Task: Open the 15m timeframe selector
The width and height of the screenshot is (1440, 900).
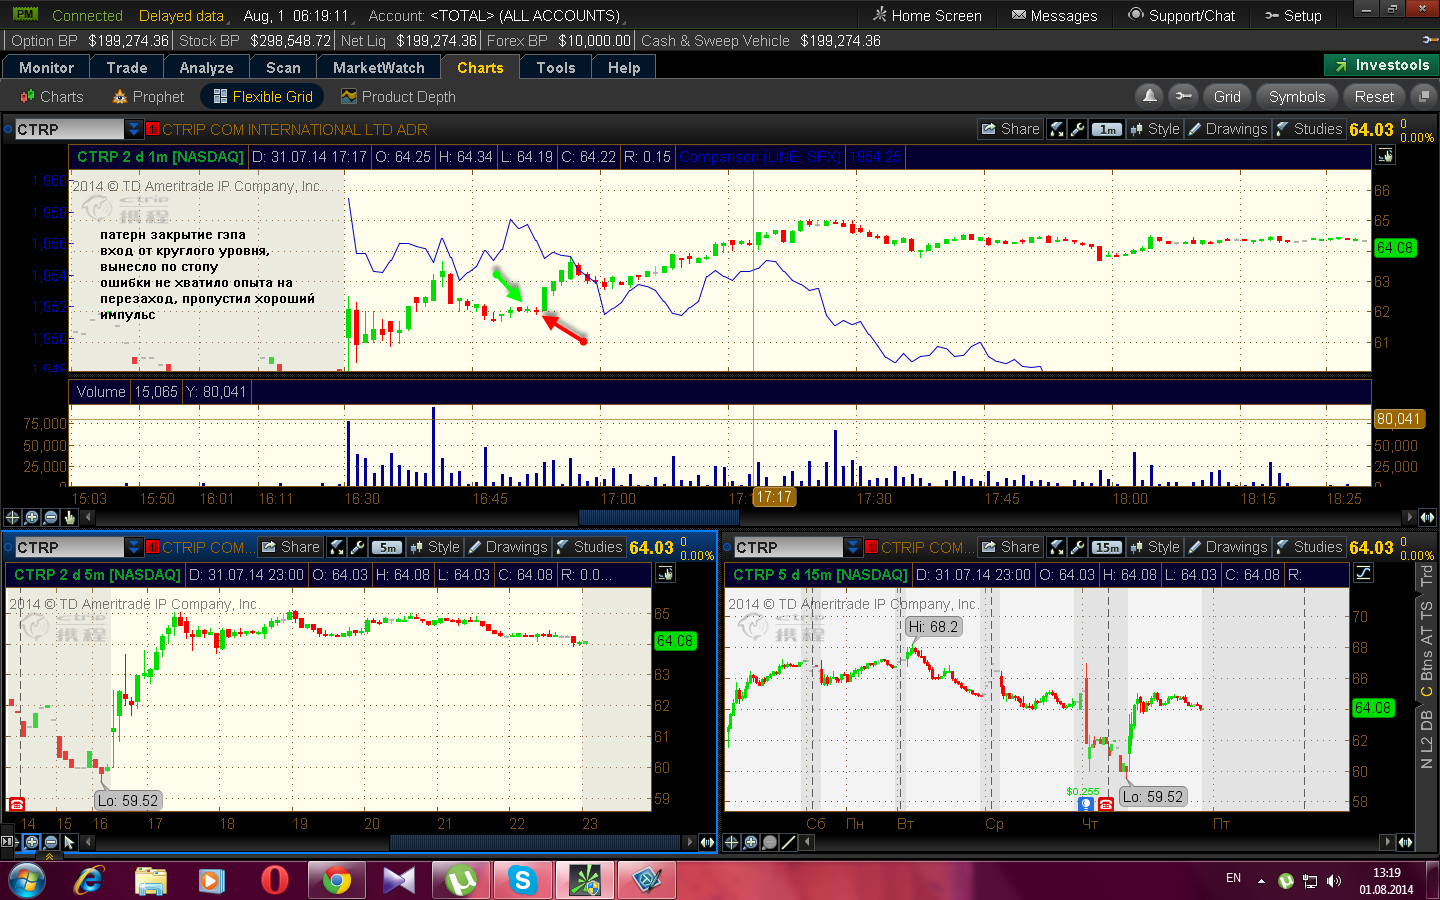Action: pyautogui.click(x=1106, y=547)
